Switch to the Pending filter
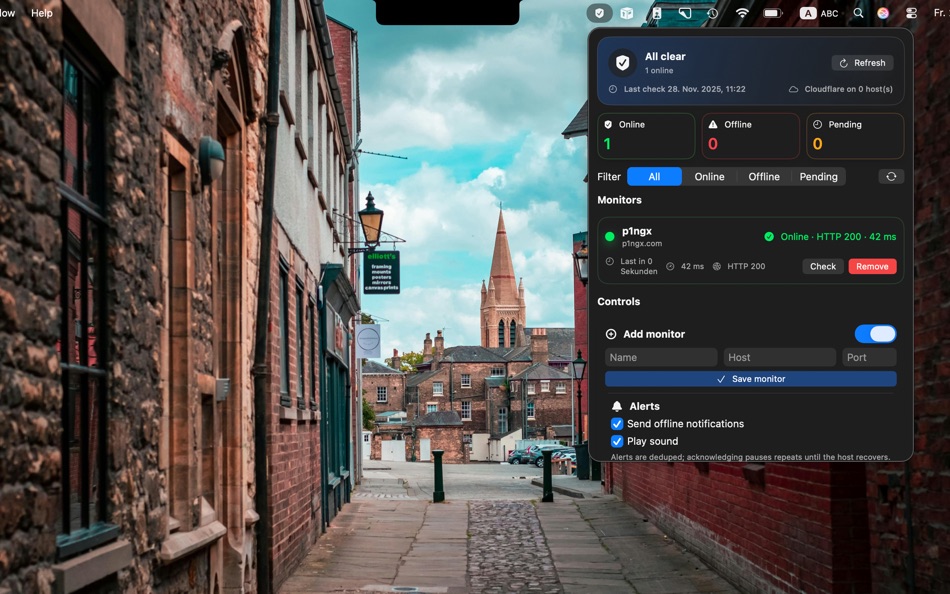950x594 pixels. coord(818,177)
